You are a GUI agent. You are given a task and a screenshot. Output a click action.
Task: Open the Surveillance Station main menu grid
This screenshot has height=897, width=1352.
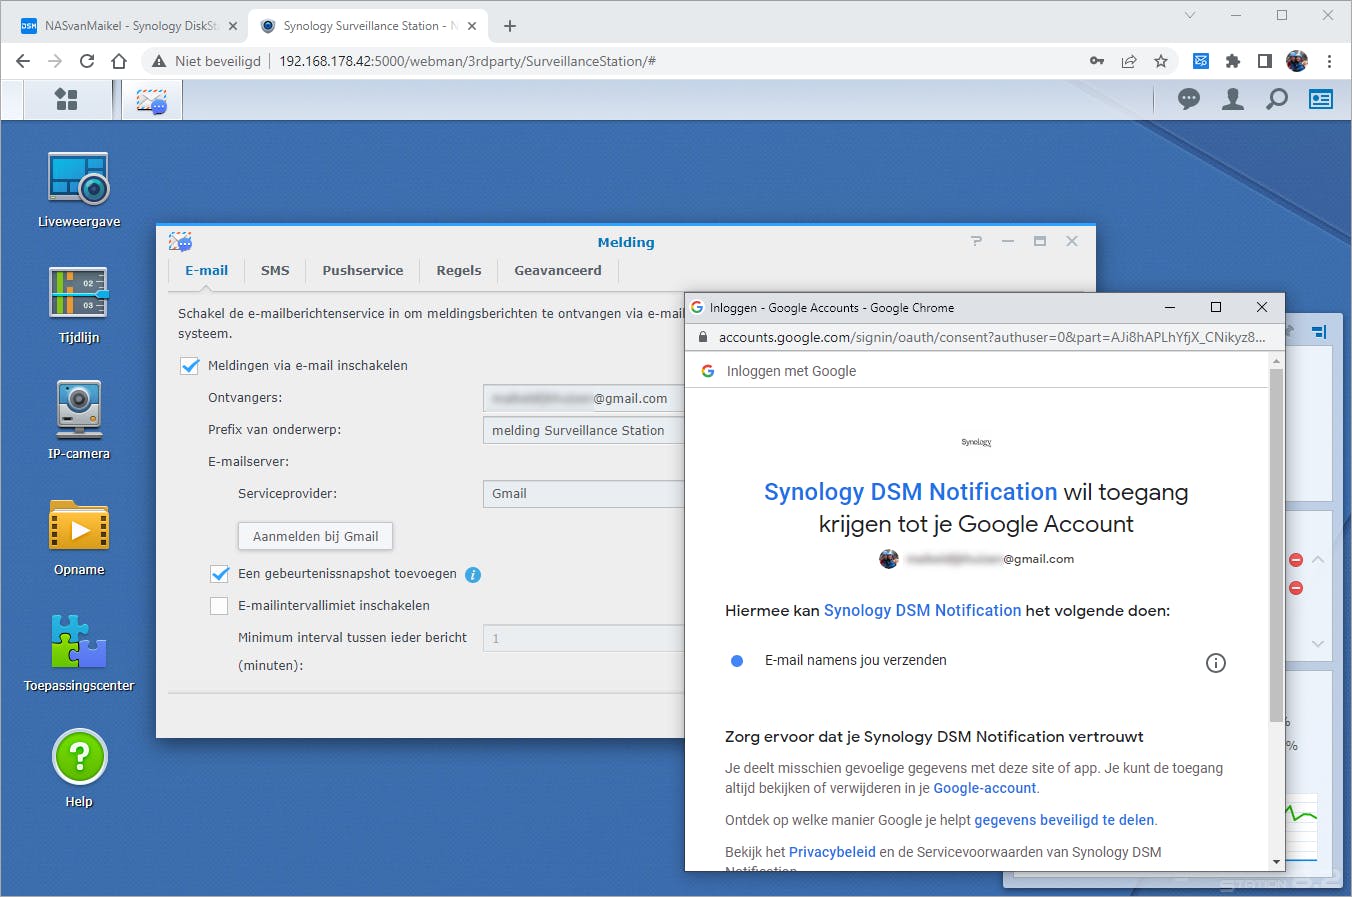point(66,99)
